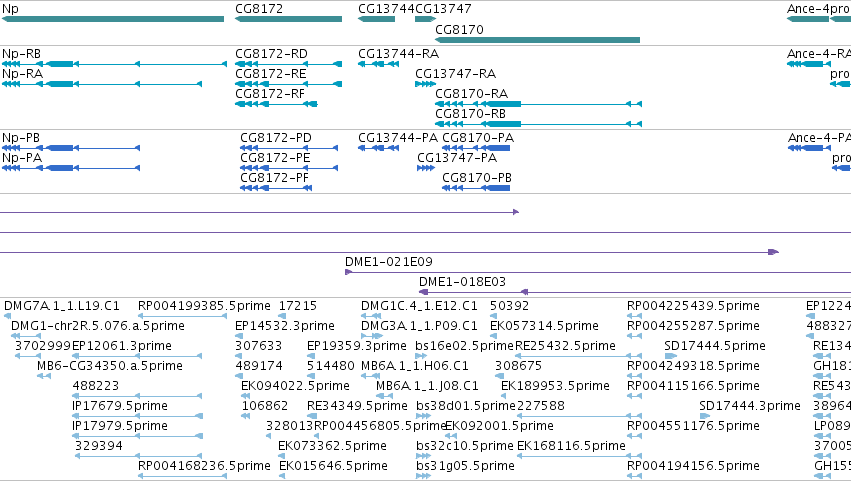This screenshot has width=851, height=481.
Task: Select EST label RP004199385.5prime
Action: [204, 306]
